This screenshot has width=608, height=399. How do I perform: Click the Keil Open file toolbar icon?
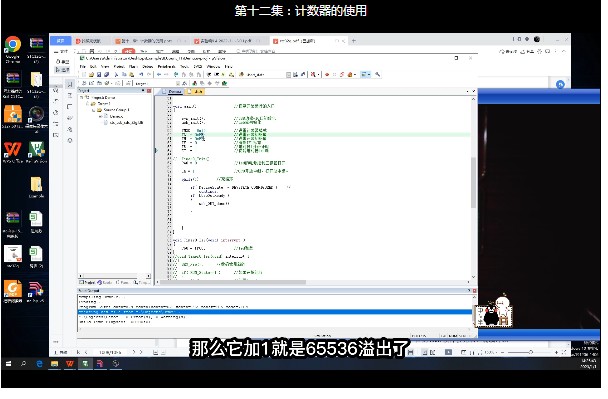(92, 74)
